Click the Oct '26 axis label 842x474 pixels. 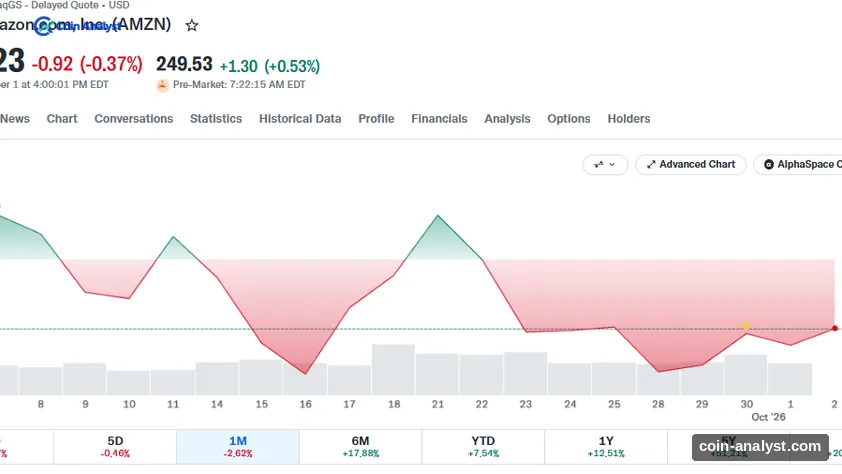(x=768, y=417)
